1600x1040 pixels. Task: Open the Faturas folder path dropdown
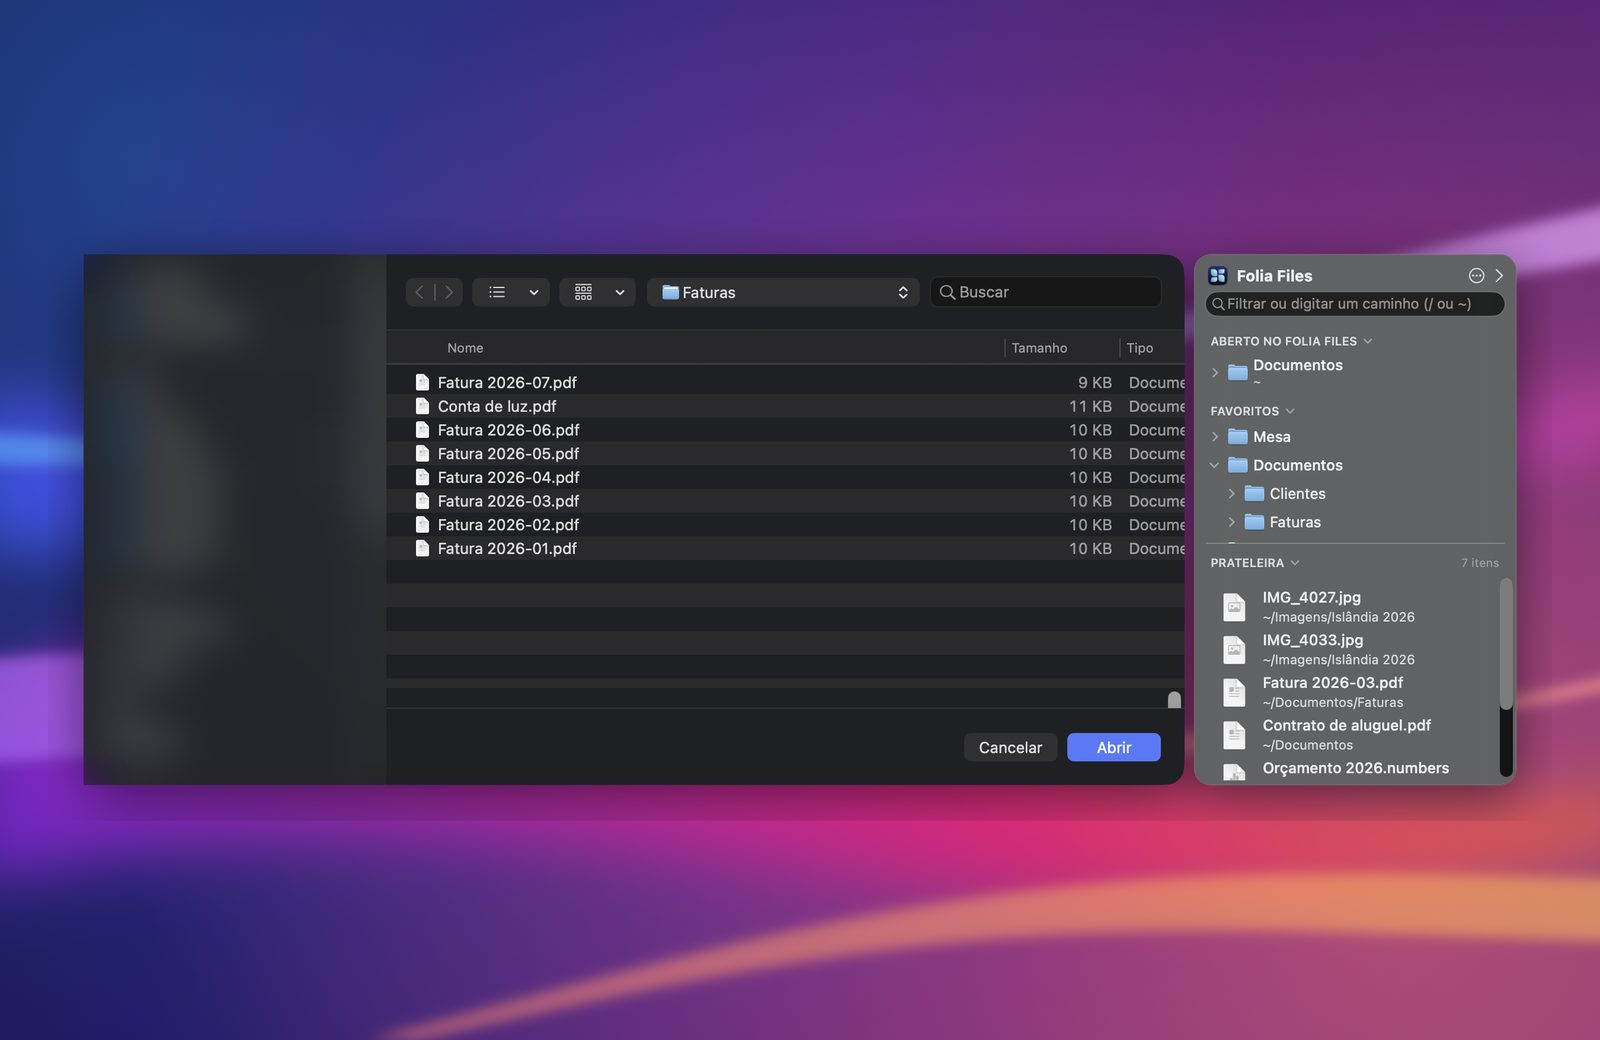click(783, 292)
